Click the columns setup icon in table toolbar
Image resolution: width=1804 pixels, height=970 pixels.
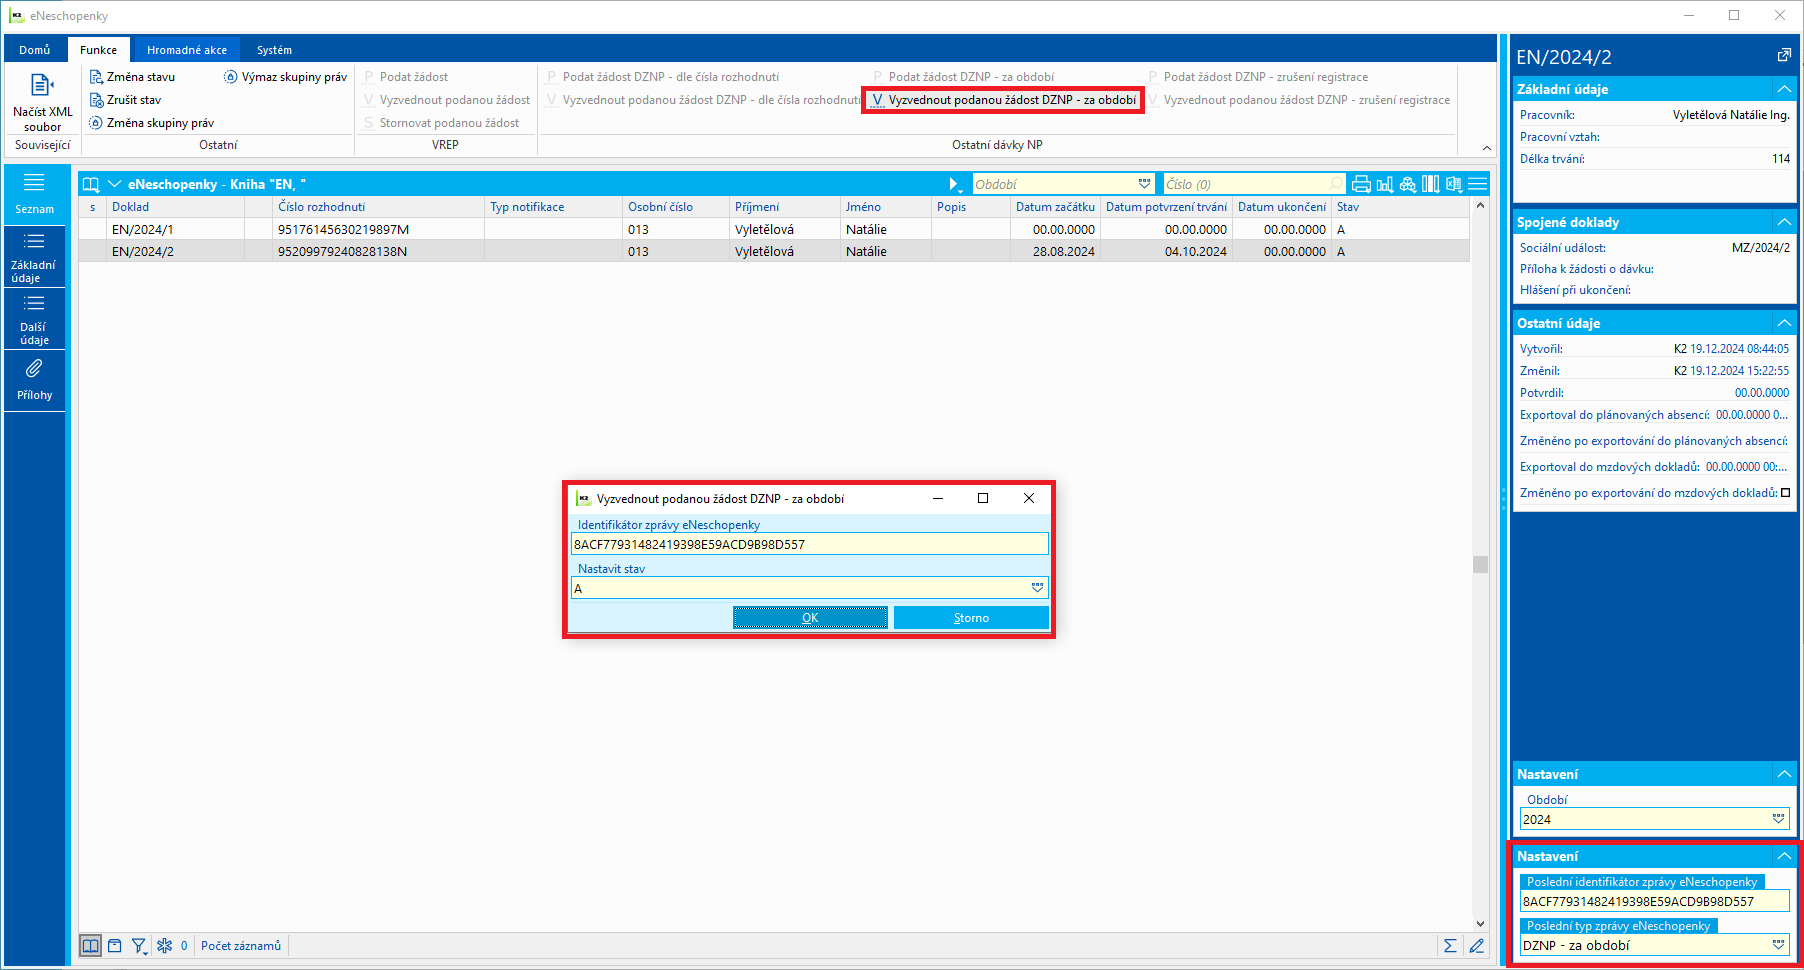point(1431,184)
